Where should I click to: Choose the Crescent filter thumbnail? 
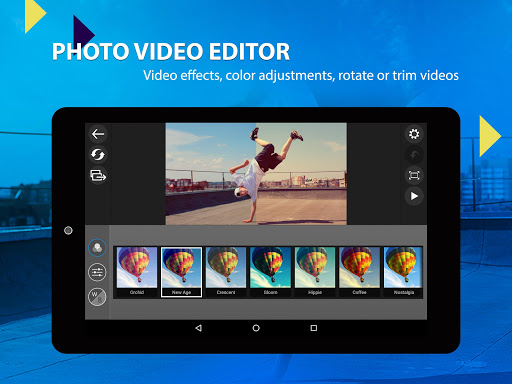pyautogui.click(x=226, y=271)
